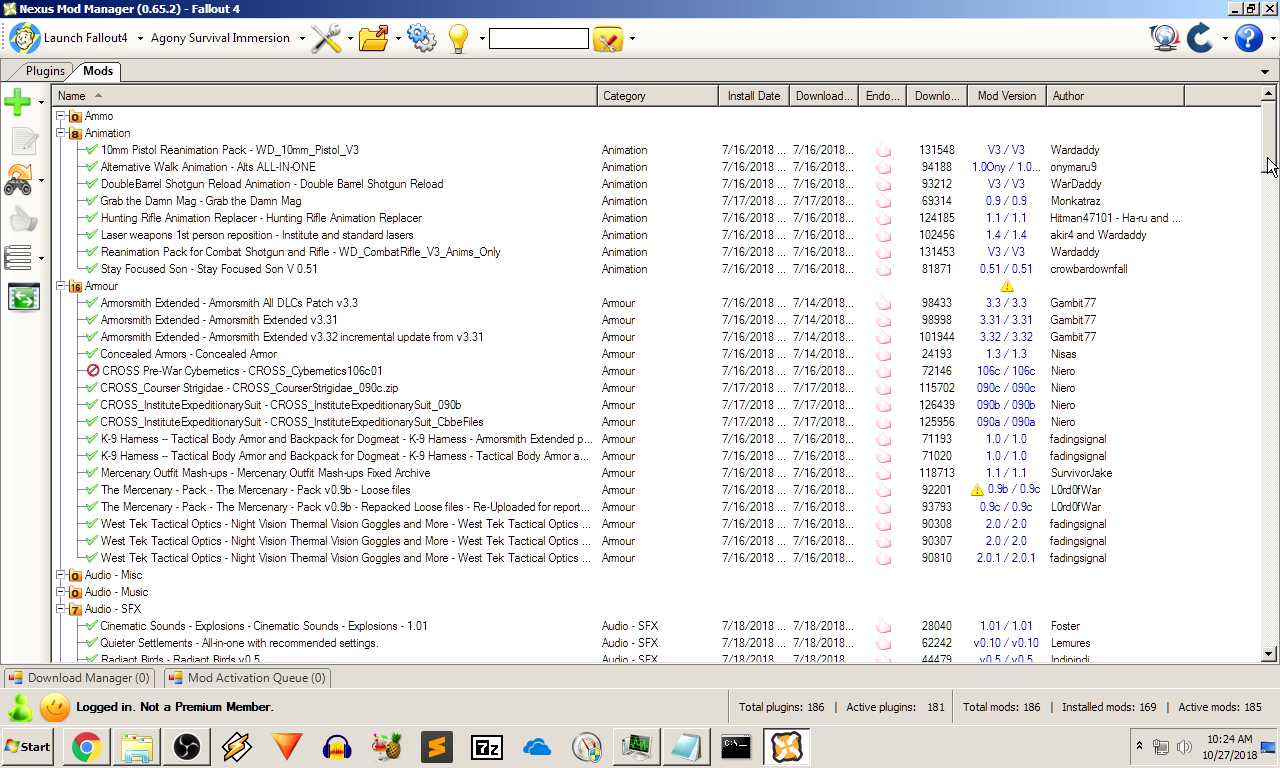The height and width of the screenshot is (768, 1280).
Task: Click the mod list vertical scrollbar thumb
Action: coord(1269,138)
